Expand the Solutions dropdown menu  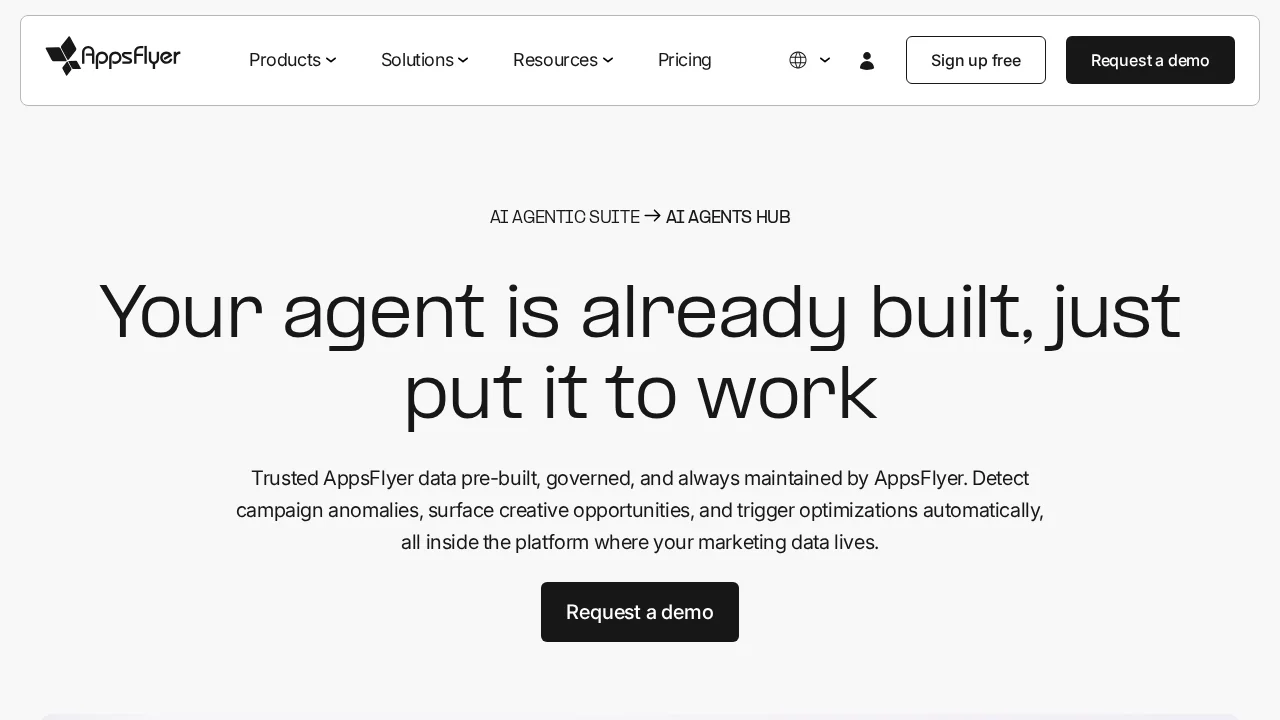(424, 60)
